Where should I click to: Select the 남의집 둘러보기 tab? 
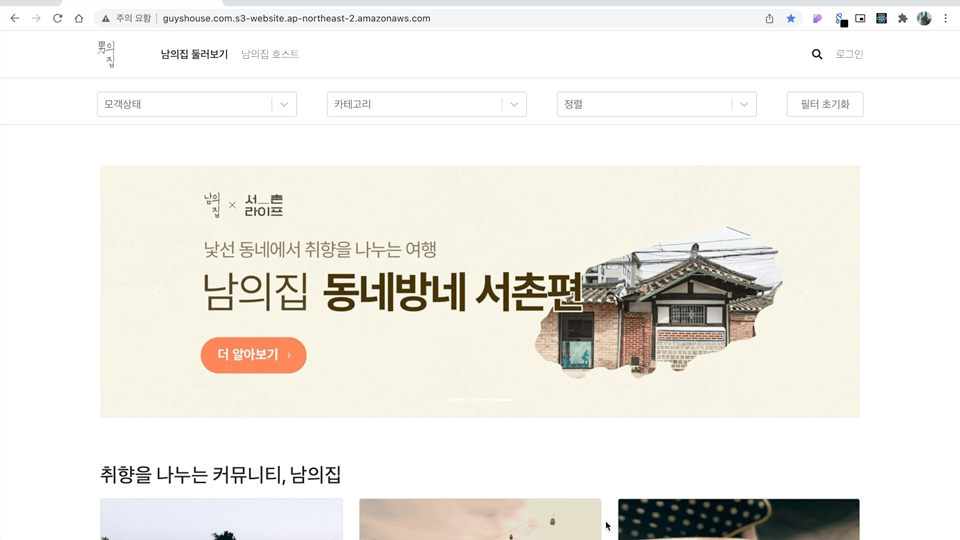[194, 54]
